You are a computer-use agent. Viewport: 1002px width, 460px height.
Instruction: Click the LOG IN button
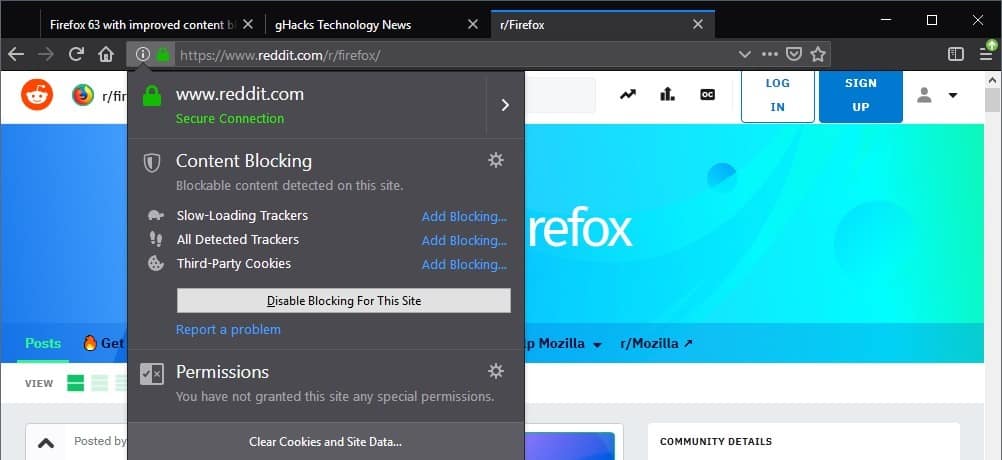(778, 96)
